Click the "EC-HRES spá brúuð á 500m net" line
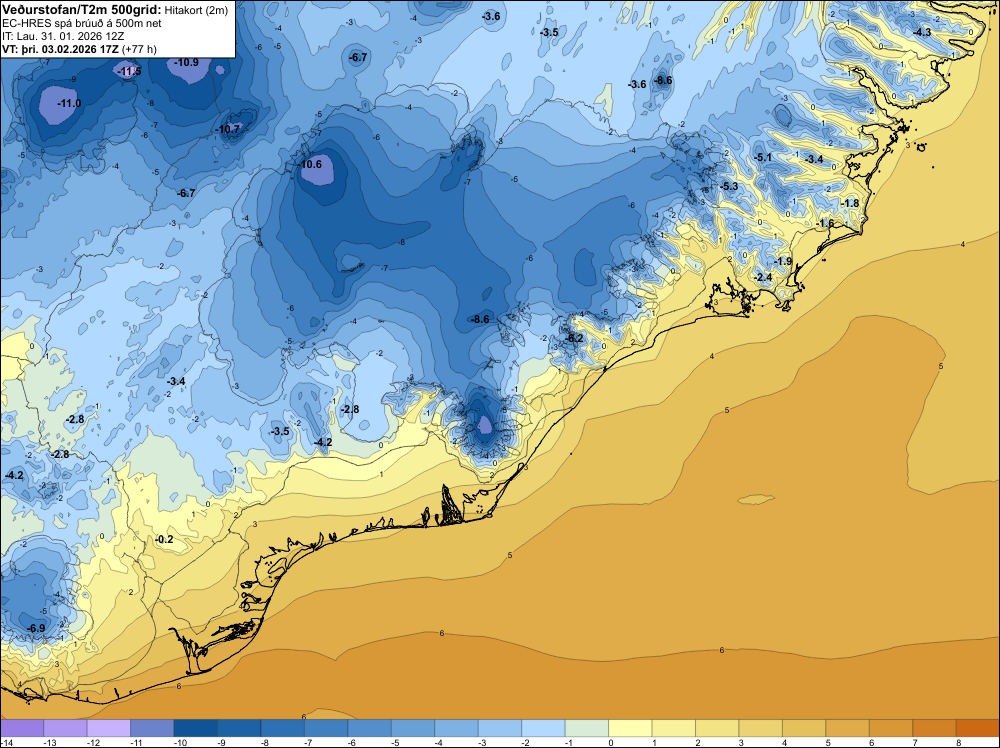Screen dimensions: 1000x748 tap(82, 24)
